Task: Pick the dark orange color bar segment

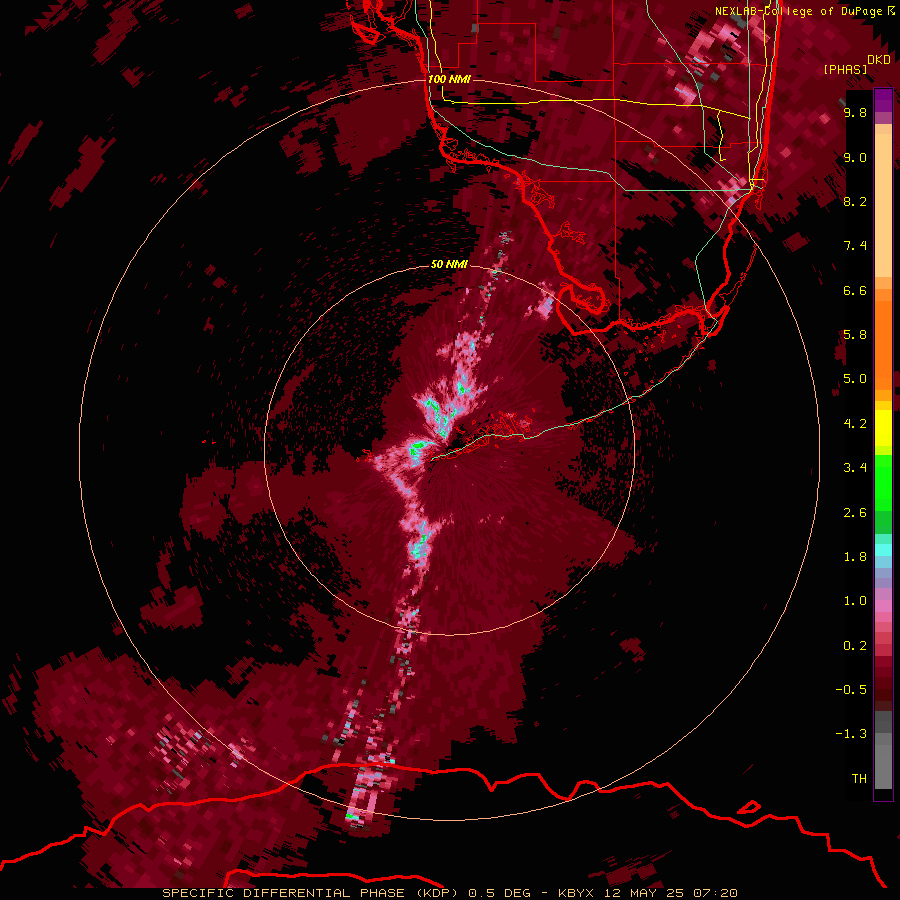Action: pos(883,345)
